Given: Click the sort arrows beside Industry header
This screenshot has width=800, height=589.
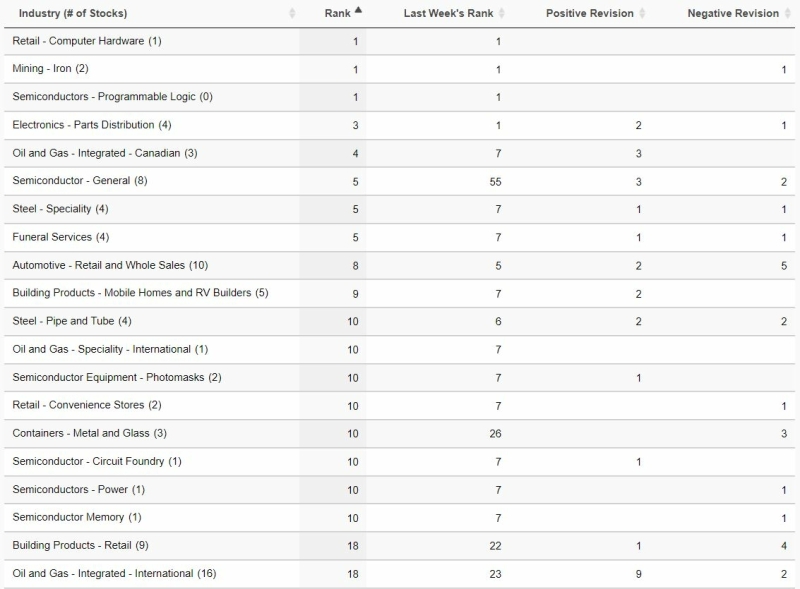Looking at the screenshot, I should (x=292, y=13).
